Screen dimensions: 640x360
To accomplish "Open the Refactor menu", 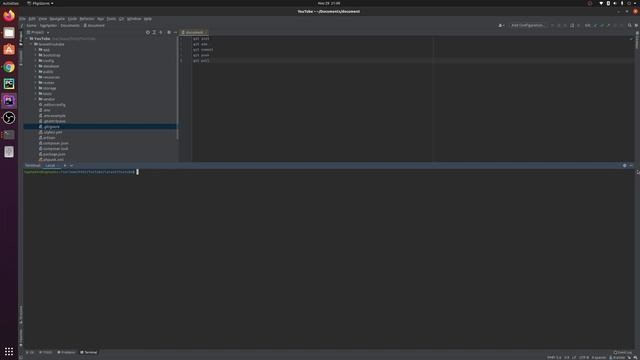I will pyautogui.click(x=87, y=19).
